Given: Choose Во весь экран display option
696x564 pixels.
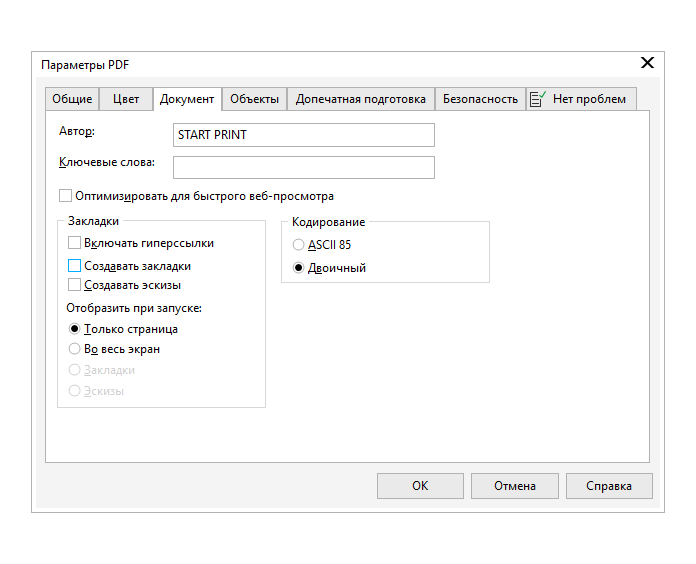Looking at the screenshot, I should coord(74,349).
